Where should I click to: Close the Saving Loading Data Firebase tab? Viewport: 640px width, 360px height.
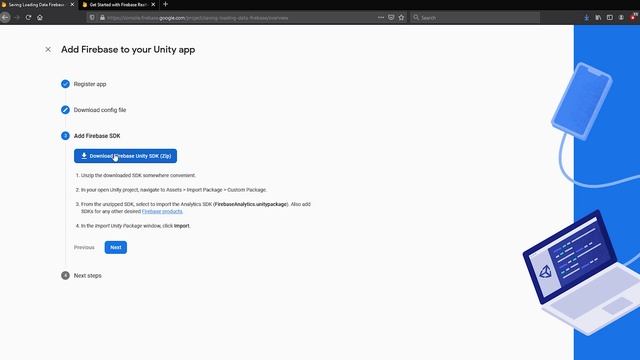point(72,4)
